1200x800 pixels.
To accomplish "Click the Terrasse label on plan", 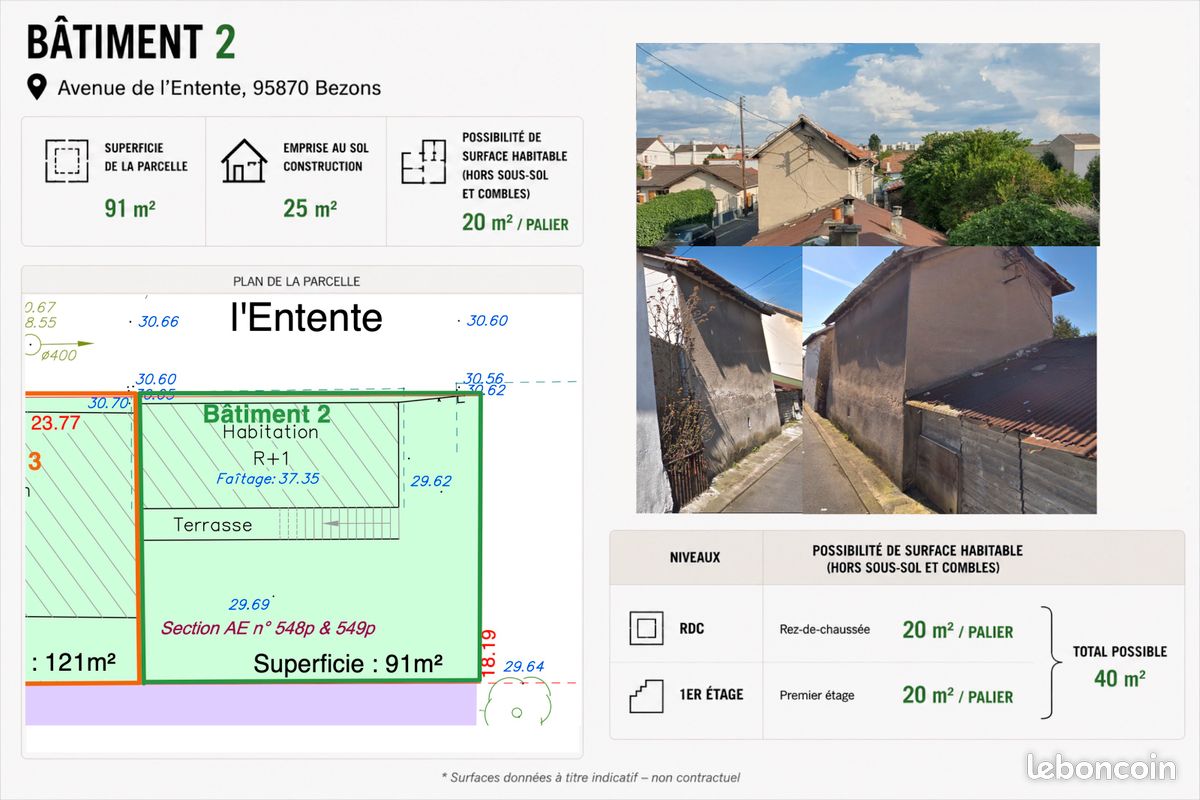I will (x=213, y=524).
